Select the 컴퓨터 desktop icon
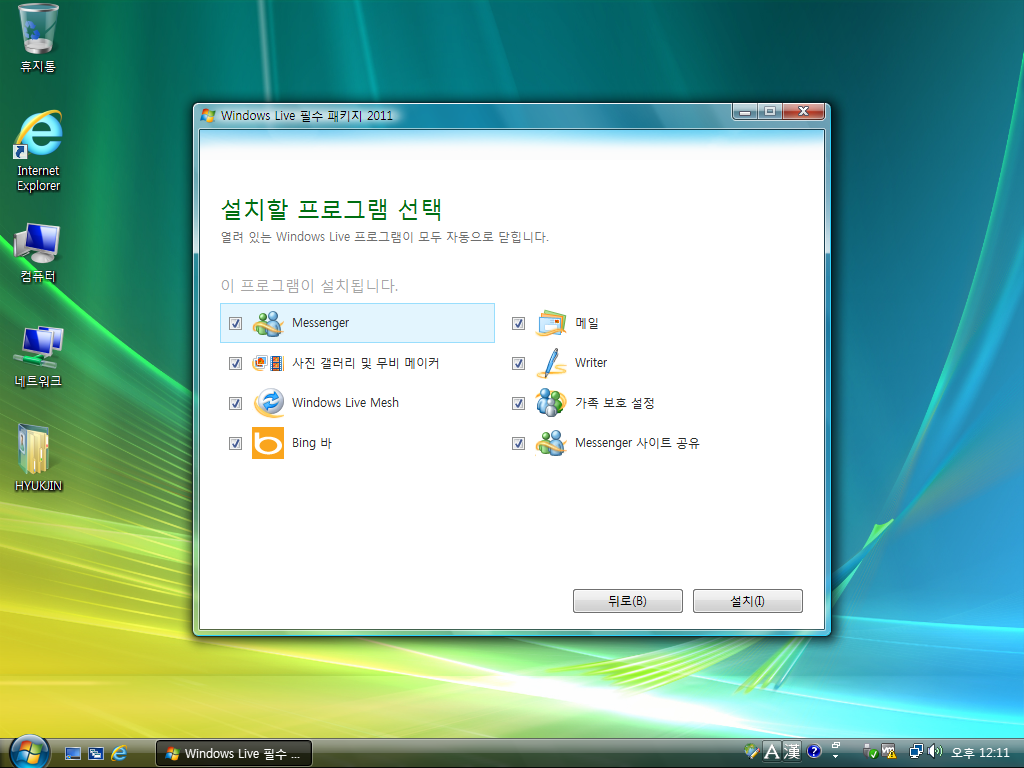The image size is (1024, 768). tap(39, 253)
